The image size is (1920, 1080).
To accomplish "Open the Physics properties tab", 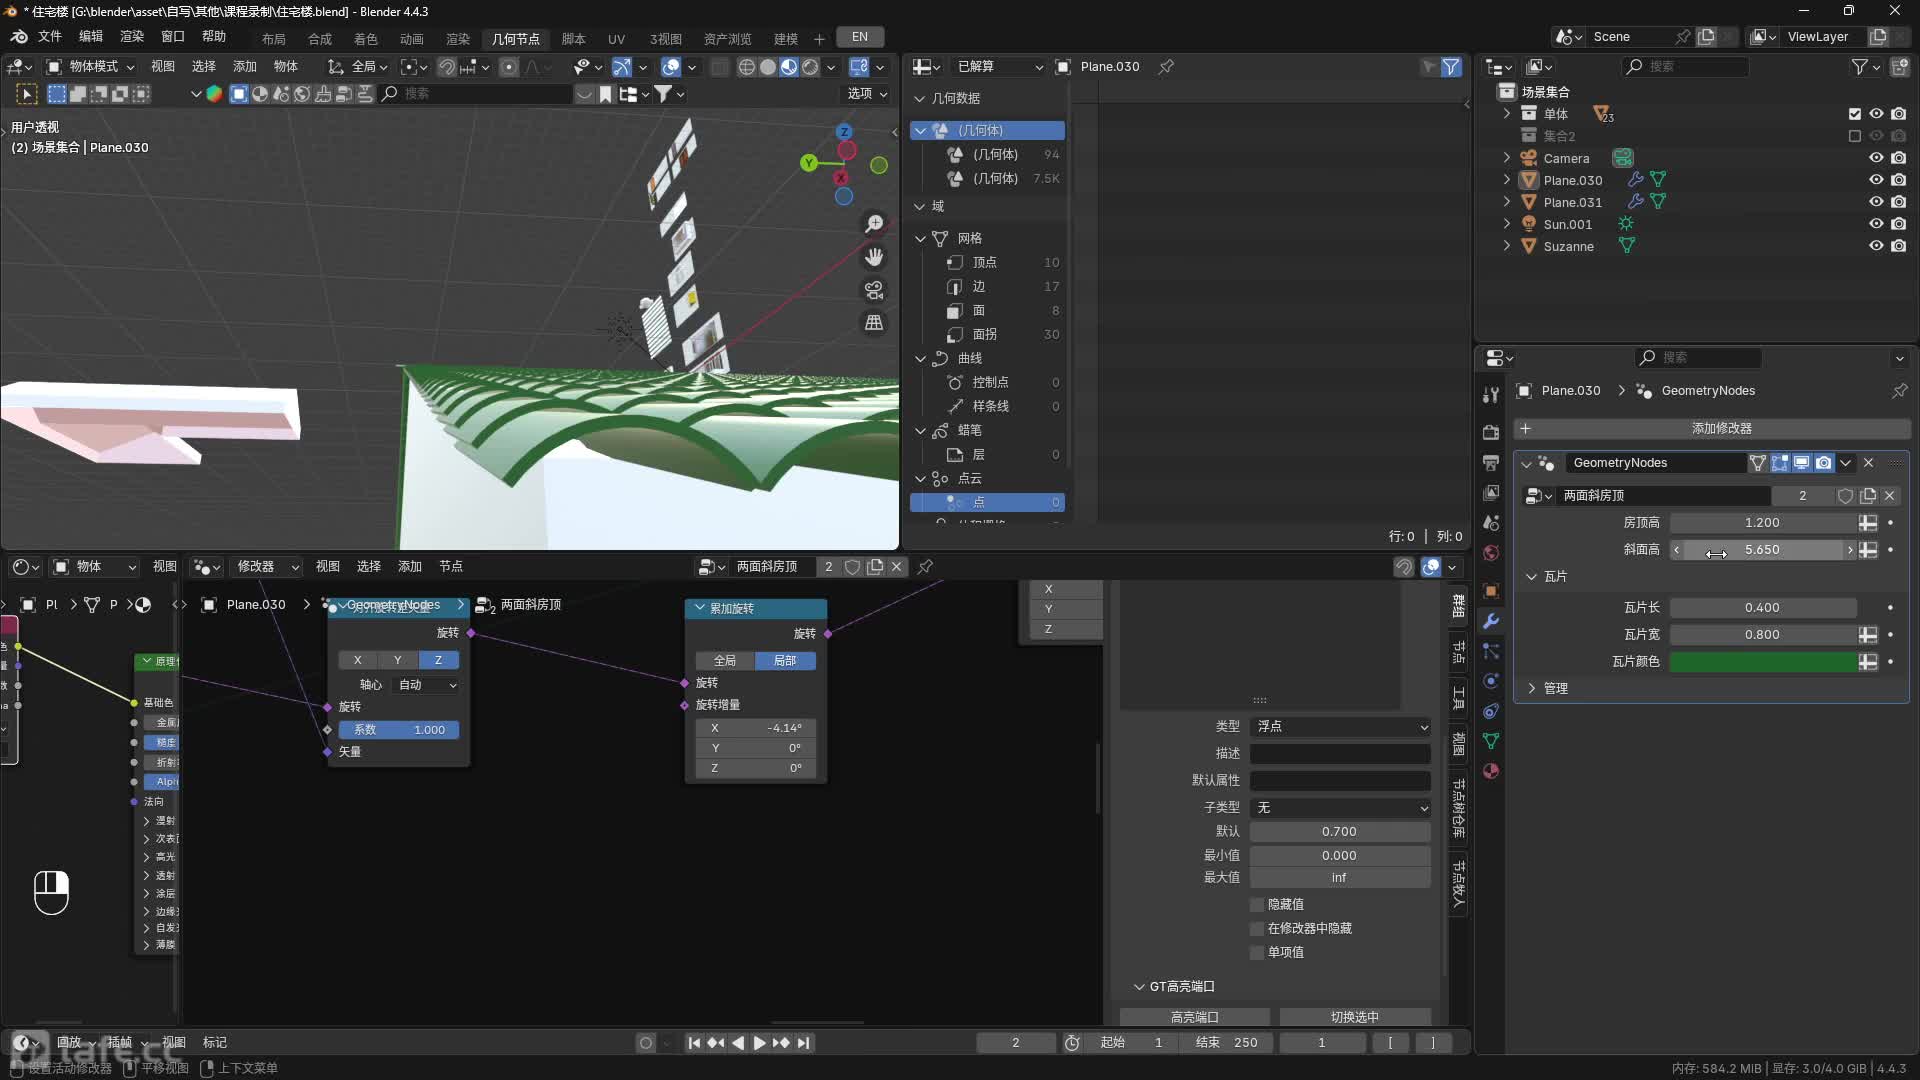I will 1491,680.
